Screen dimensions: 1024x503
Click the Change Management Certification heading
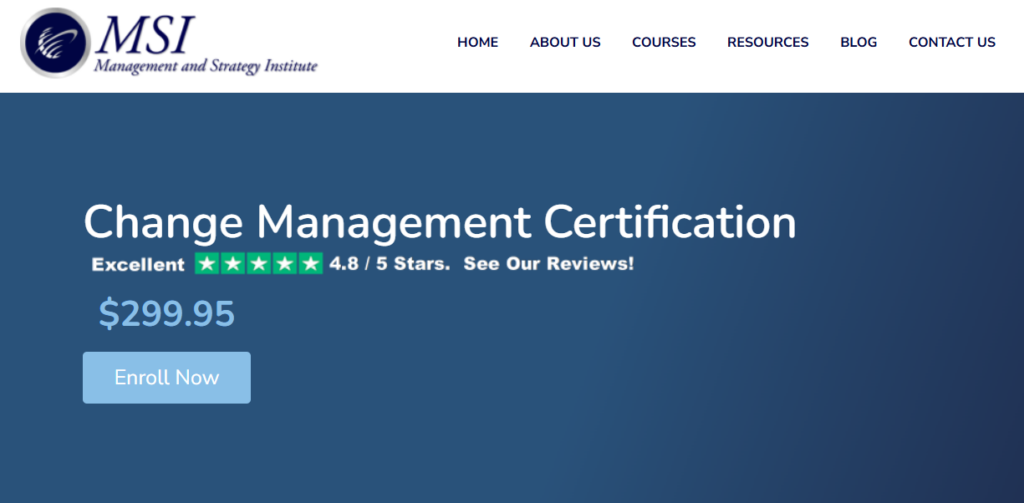[440, 223]
